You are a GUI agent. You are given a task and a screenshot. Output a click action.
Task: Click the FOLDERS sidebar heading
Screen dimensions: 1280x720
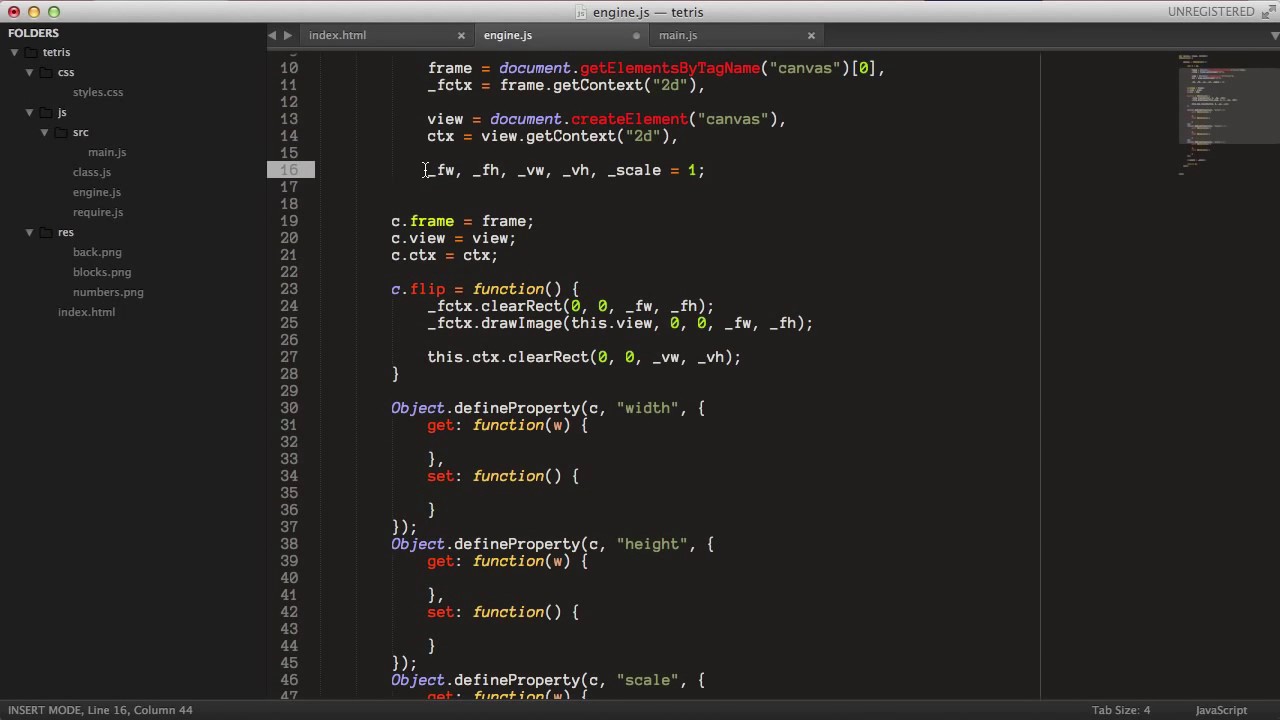[34, 33]
